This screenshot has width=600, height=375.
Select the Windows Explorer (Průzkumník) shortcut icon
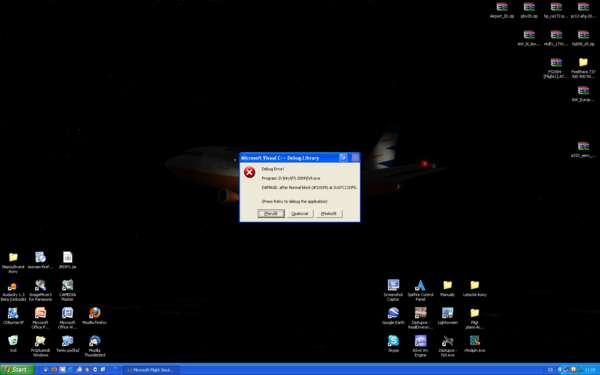40,346
